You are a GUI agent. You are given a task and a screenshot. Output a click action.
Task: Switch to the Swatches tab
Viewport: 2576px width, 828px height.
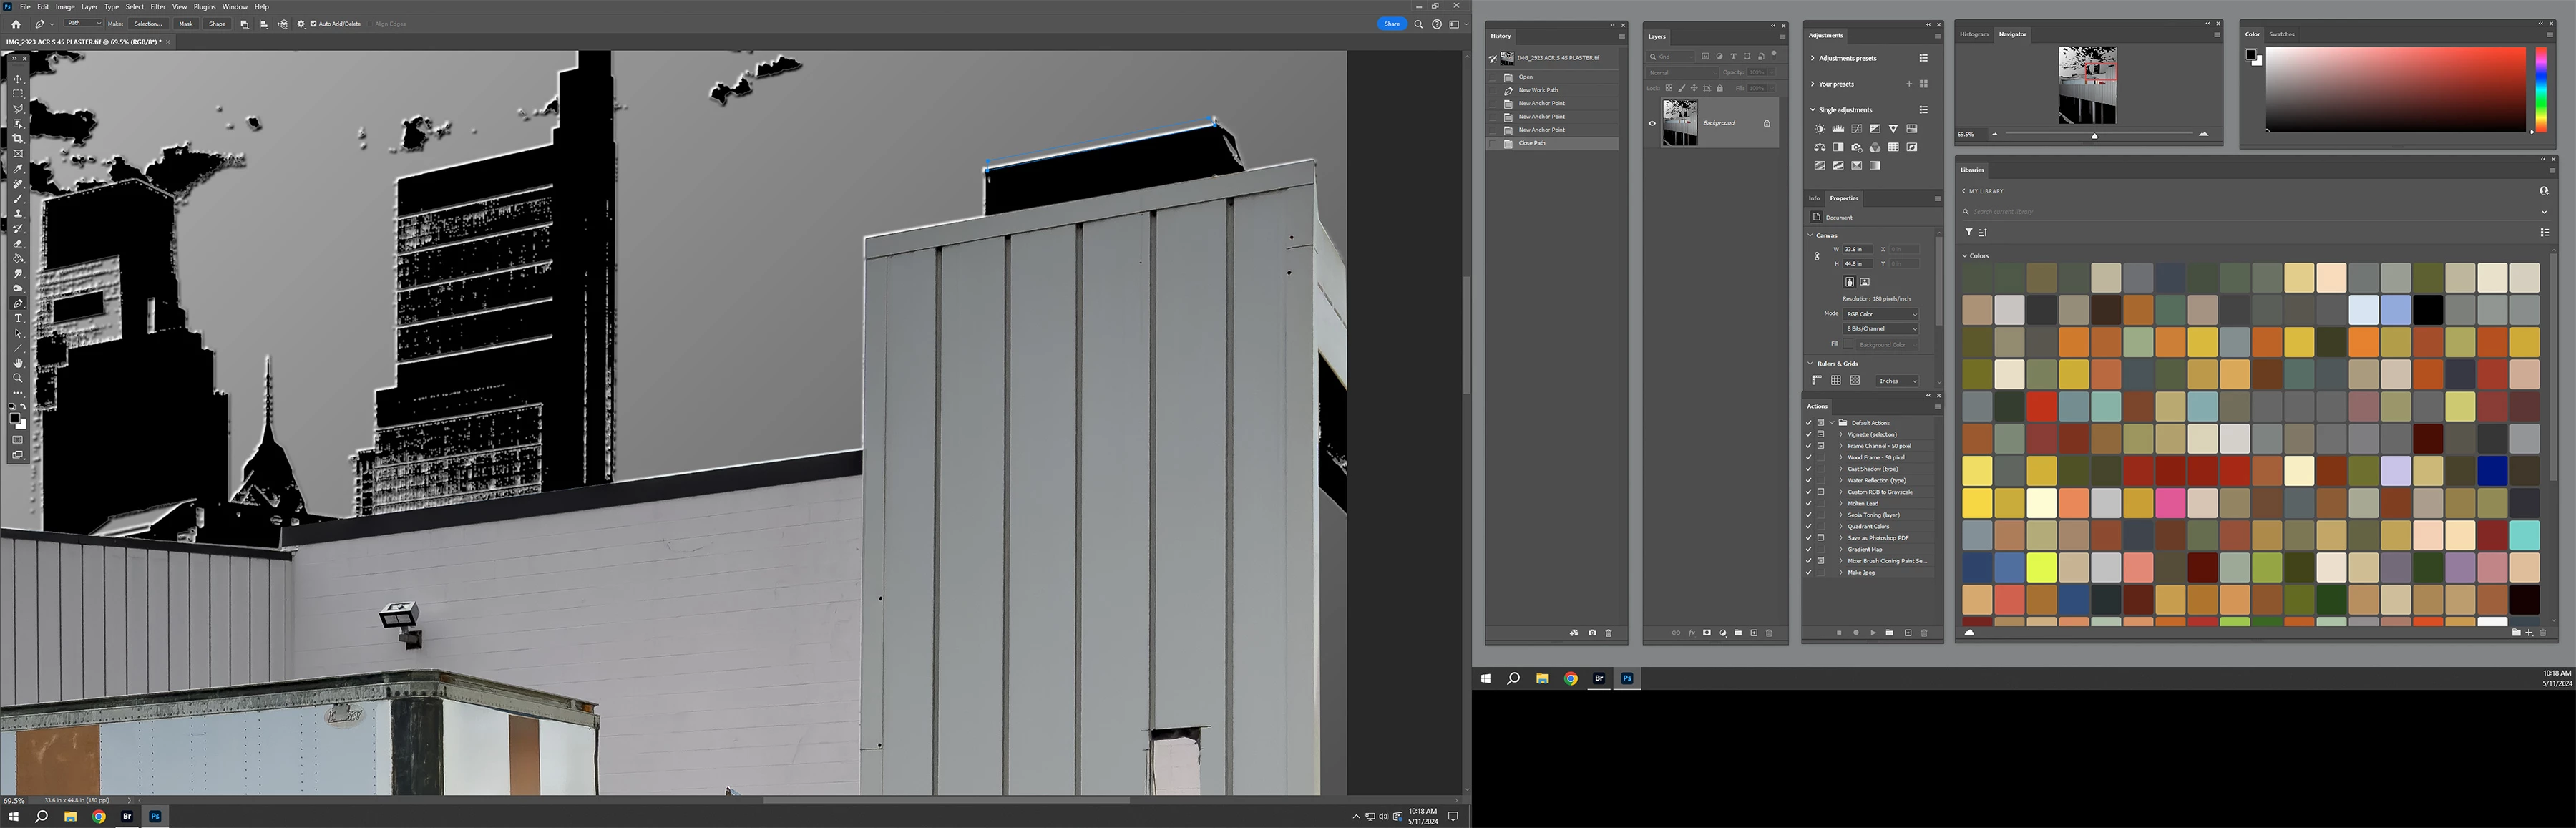click(x=2281, y=34)
